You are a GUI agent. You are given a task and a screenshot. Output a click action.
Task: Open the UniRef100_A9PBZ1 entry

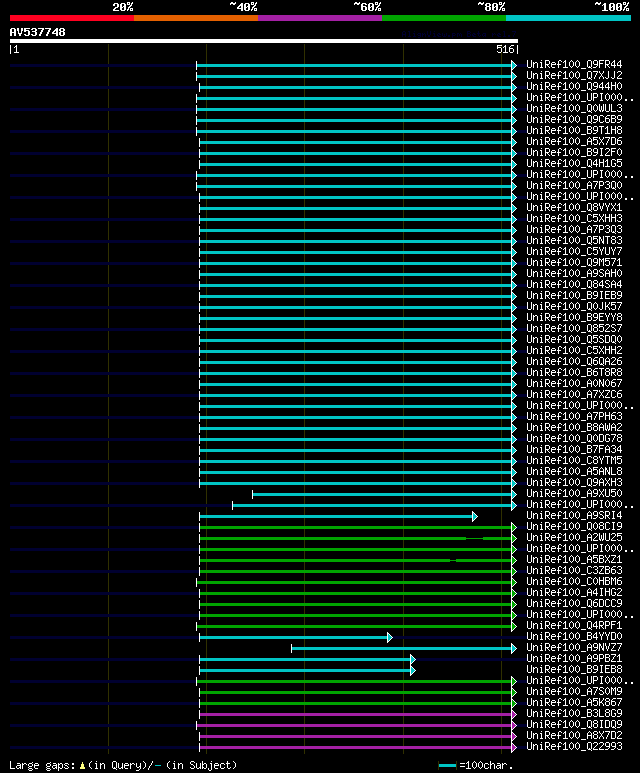(574, 658)
